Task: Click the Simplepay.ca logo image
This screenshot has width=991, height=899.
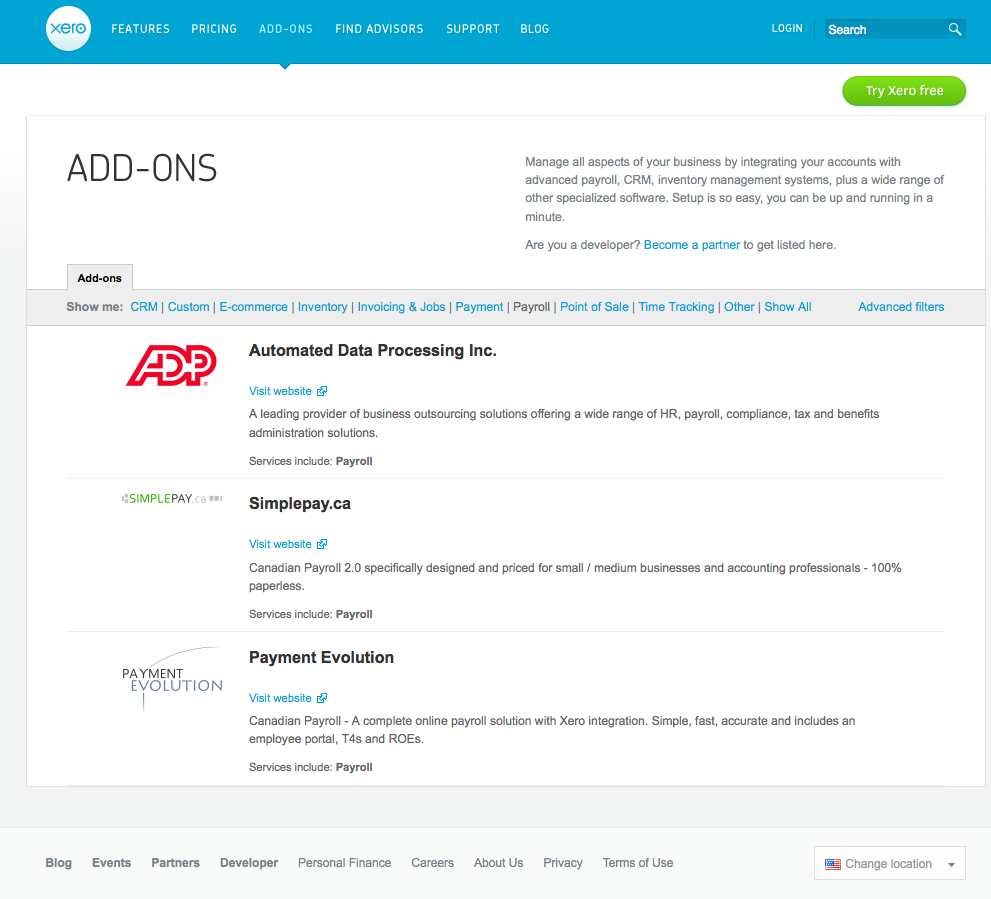Action: (x=171, y=498)
